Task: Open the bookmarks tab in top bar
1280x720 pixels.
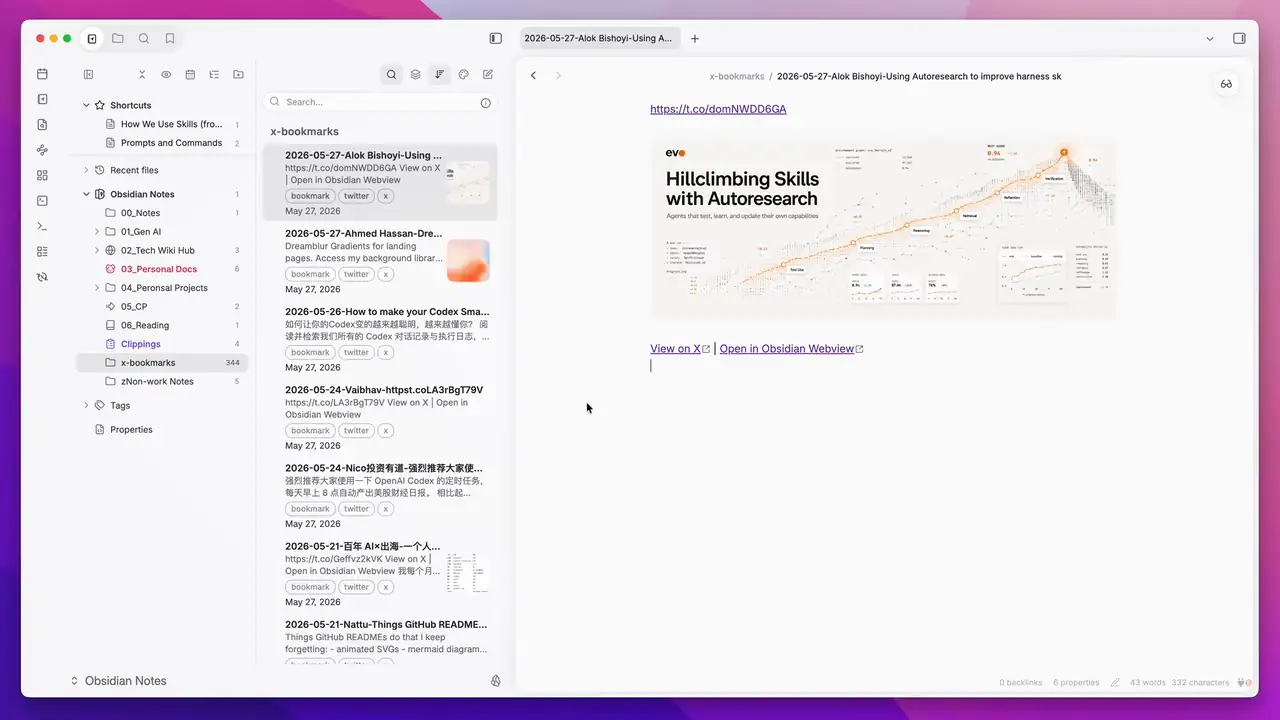Action: 170,39
